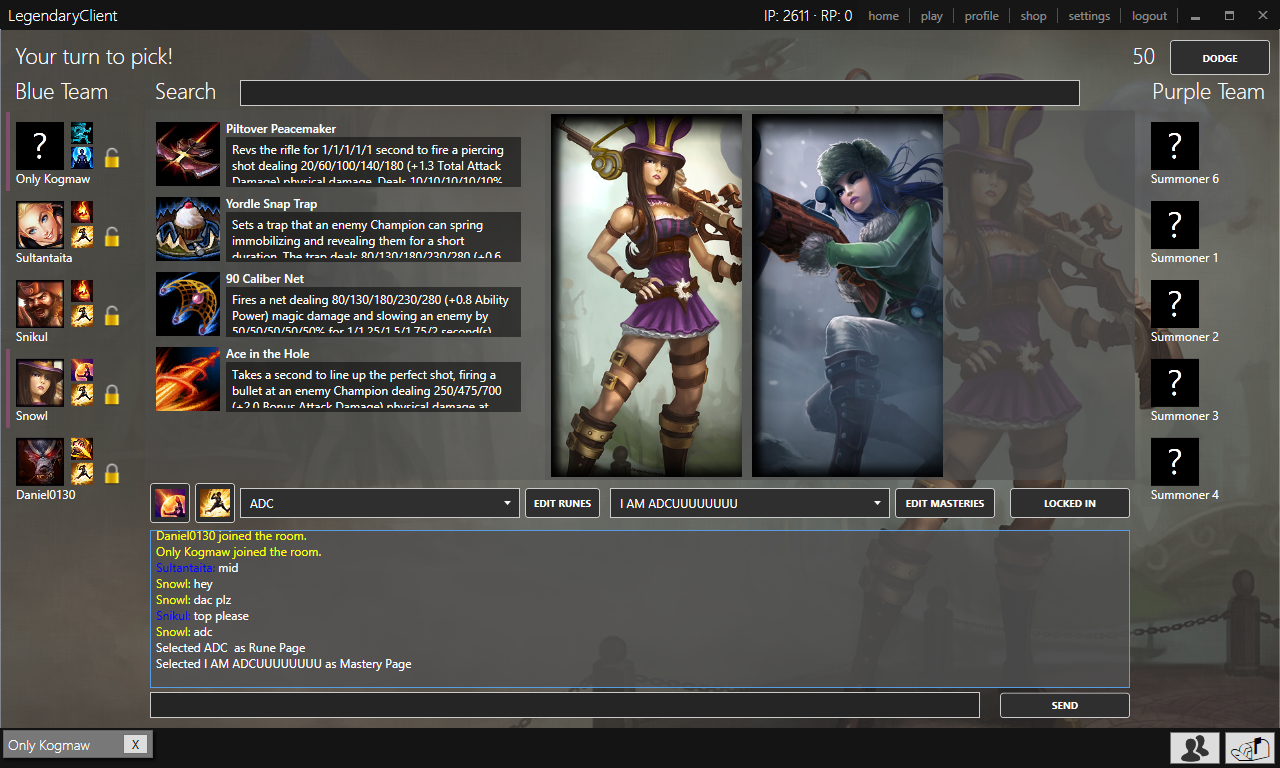The width and height of the screenshot is (1280, 768).
Task: Click the Ace in the Hole ability icon
Action: (188, 379)
